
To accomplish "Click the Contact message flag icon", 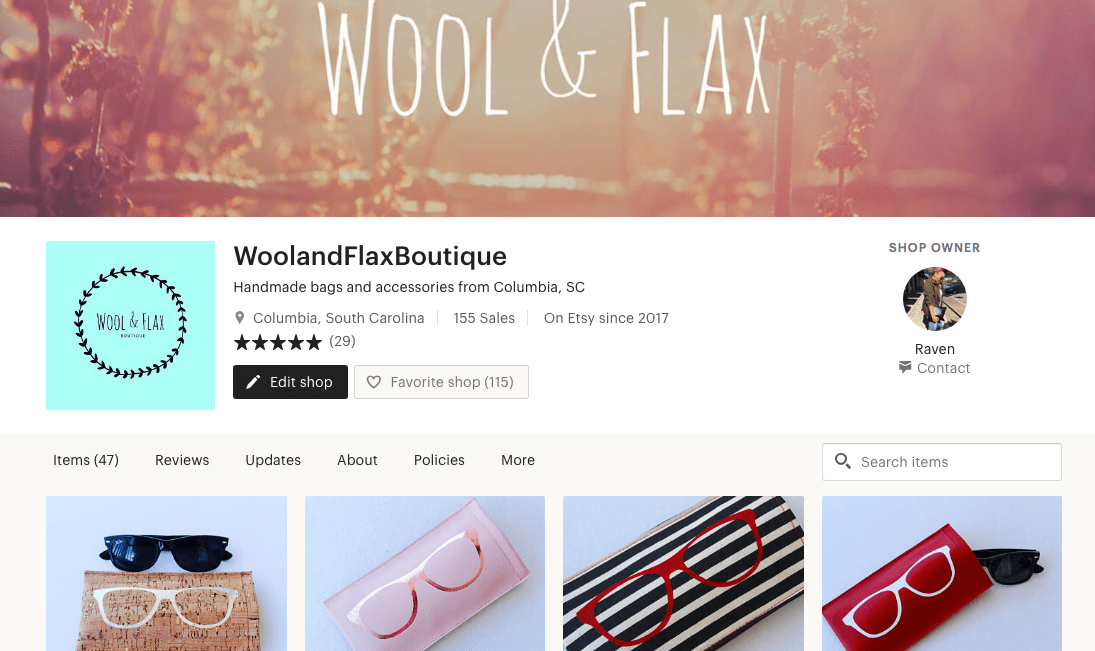I will click(905, 367).
